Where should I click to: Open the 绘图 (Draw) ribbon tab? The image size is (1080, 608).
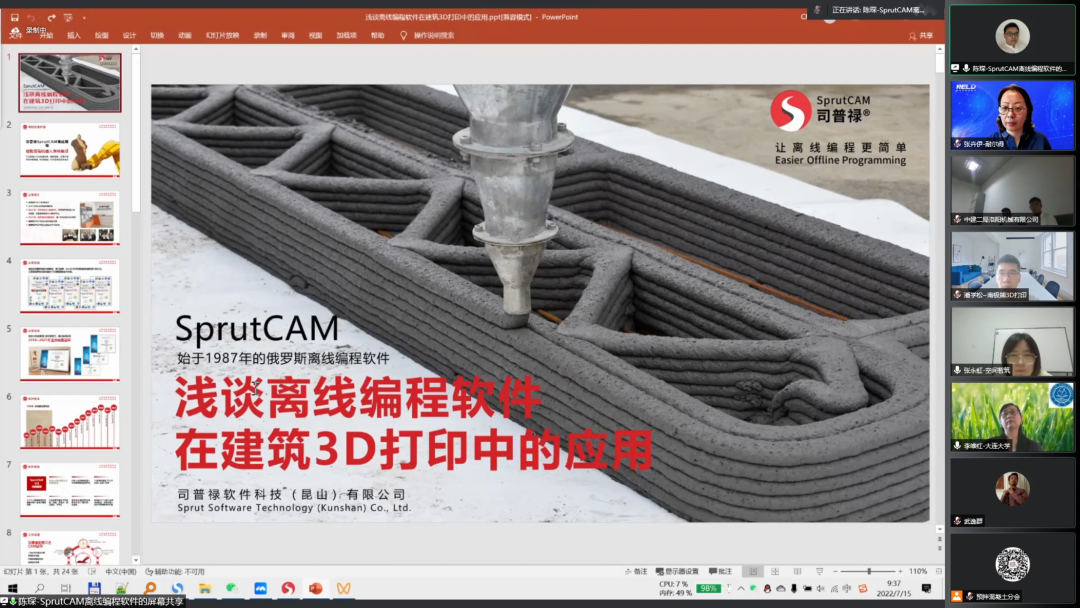[101, 35]
